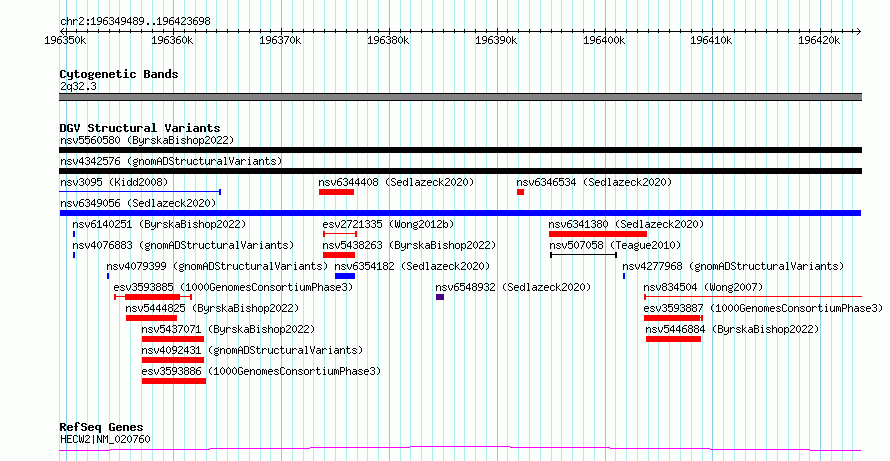Click the nsv4277968 (gnomADStructuralVariants) label
Image resolution: width=890 pixels, height=461 pixels.
coord(733,266)
